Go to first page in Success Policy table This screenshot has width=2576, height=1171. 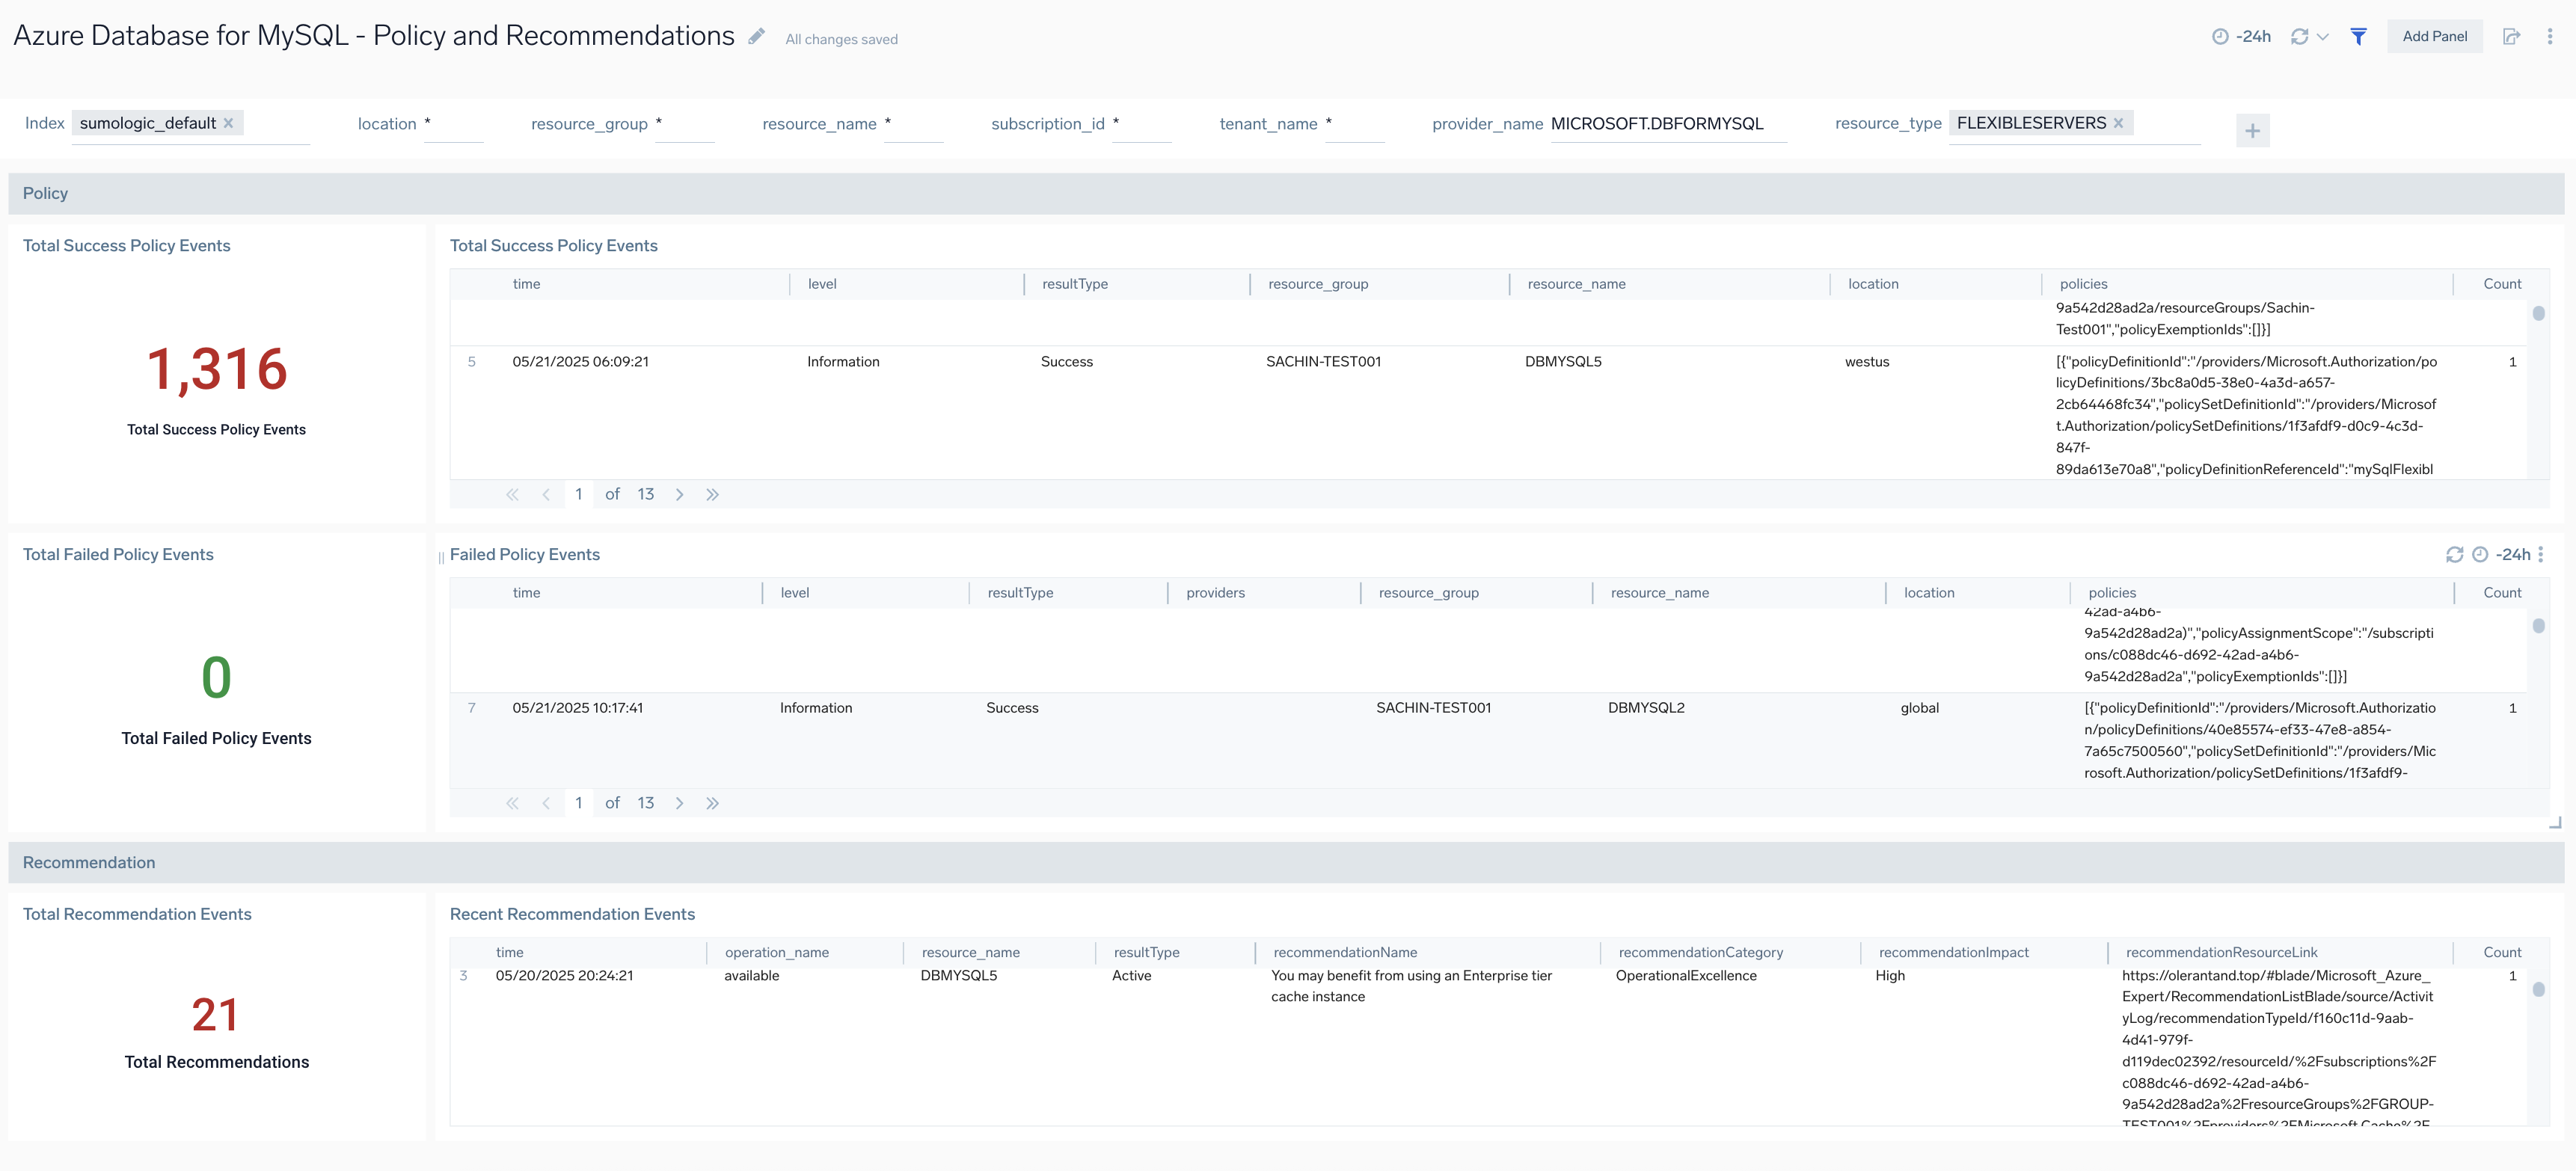(x=512, y=495)
